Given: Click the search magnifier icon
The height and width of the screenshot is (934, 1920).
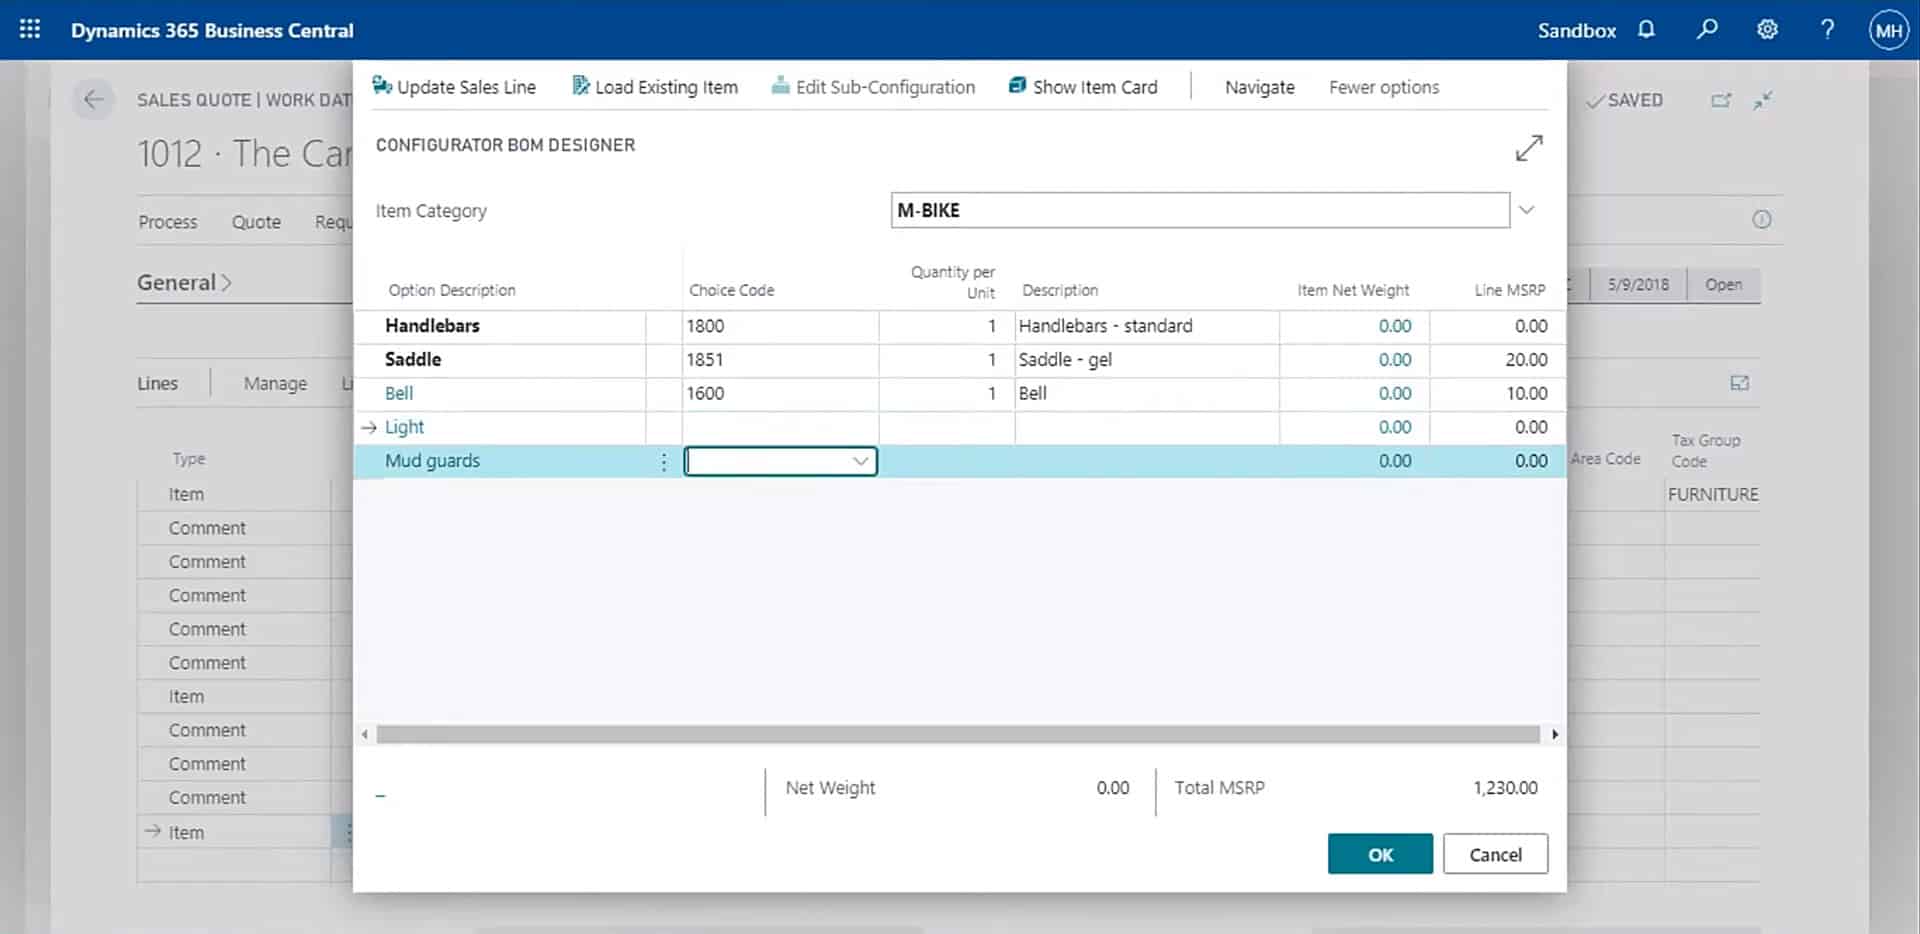Looking at the screenshot, I should (x=1707, y=30).
